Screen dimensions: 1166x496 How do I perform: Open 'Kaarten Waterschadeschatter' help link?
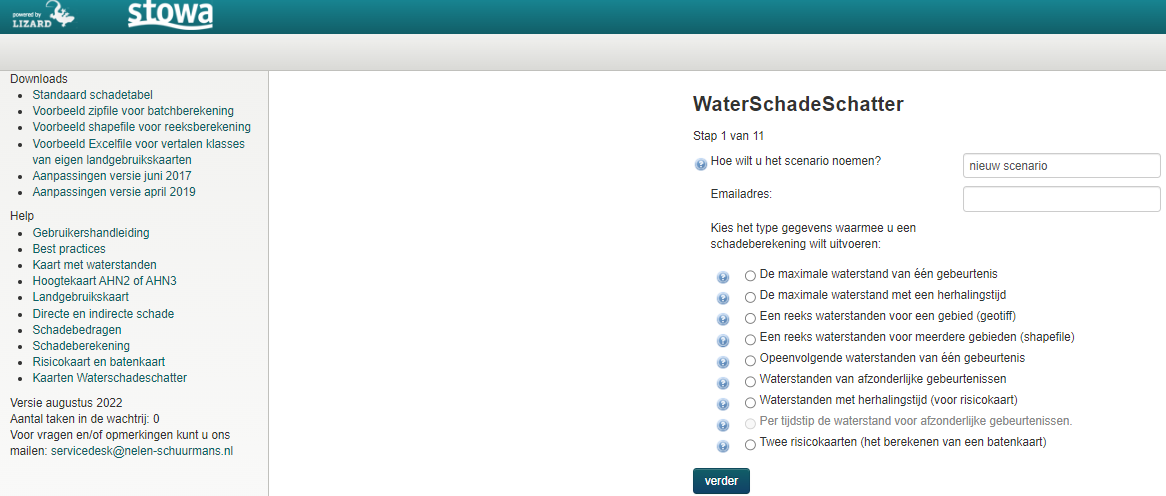pos(110,378)
